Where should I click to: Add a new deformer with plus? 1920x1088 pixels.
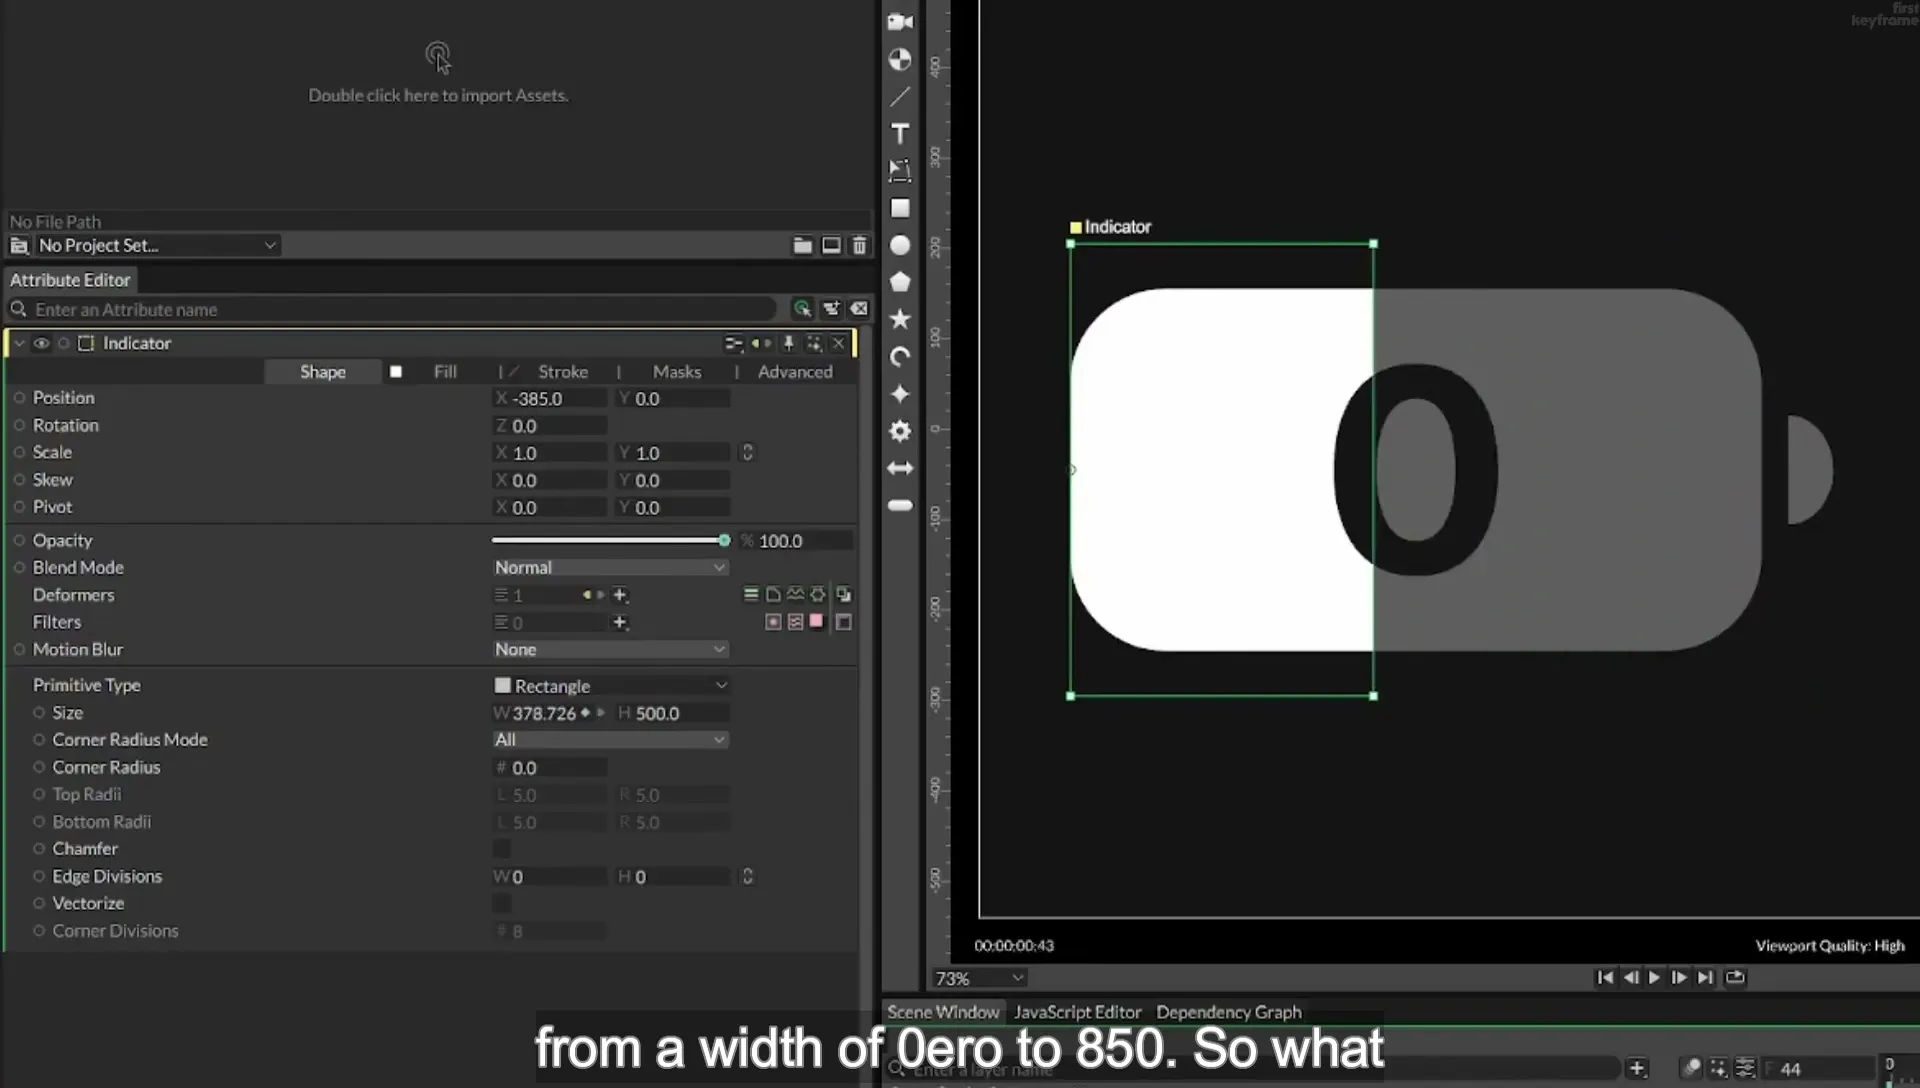(x=620, y=595)
